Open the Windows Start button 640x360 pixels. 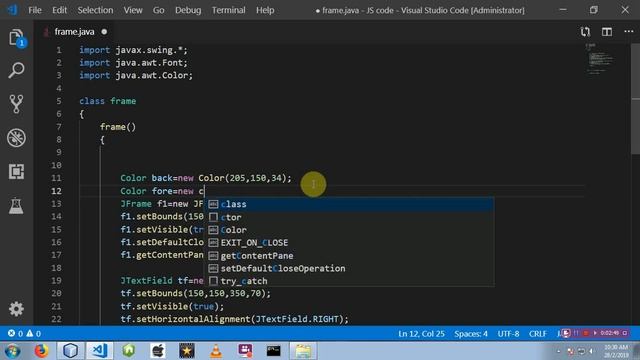coord(13,351)
